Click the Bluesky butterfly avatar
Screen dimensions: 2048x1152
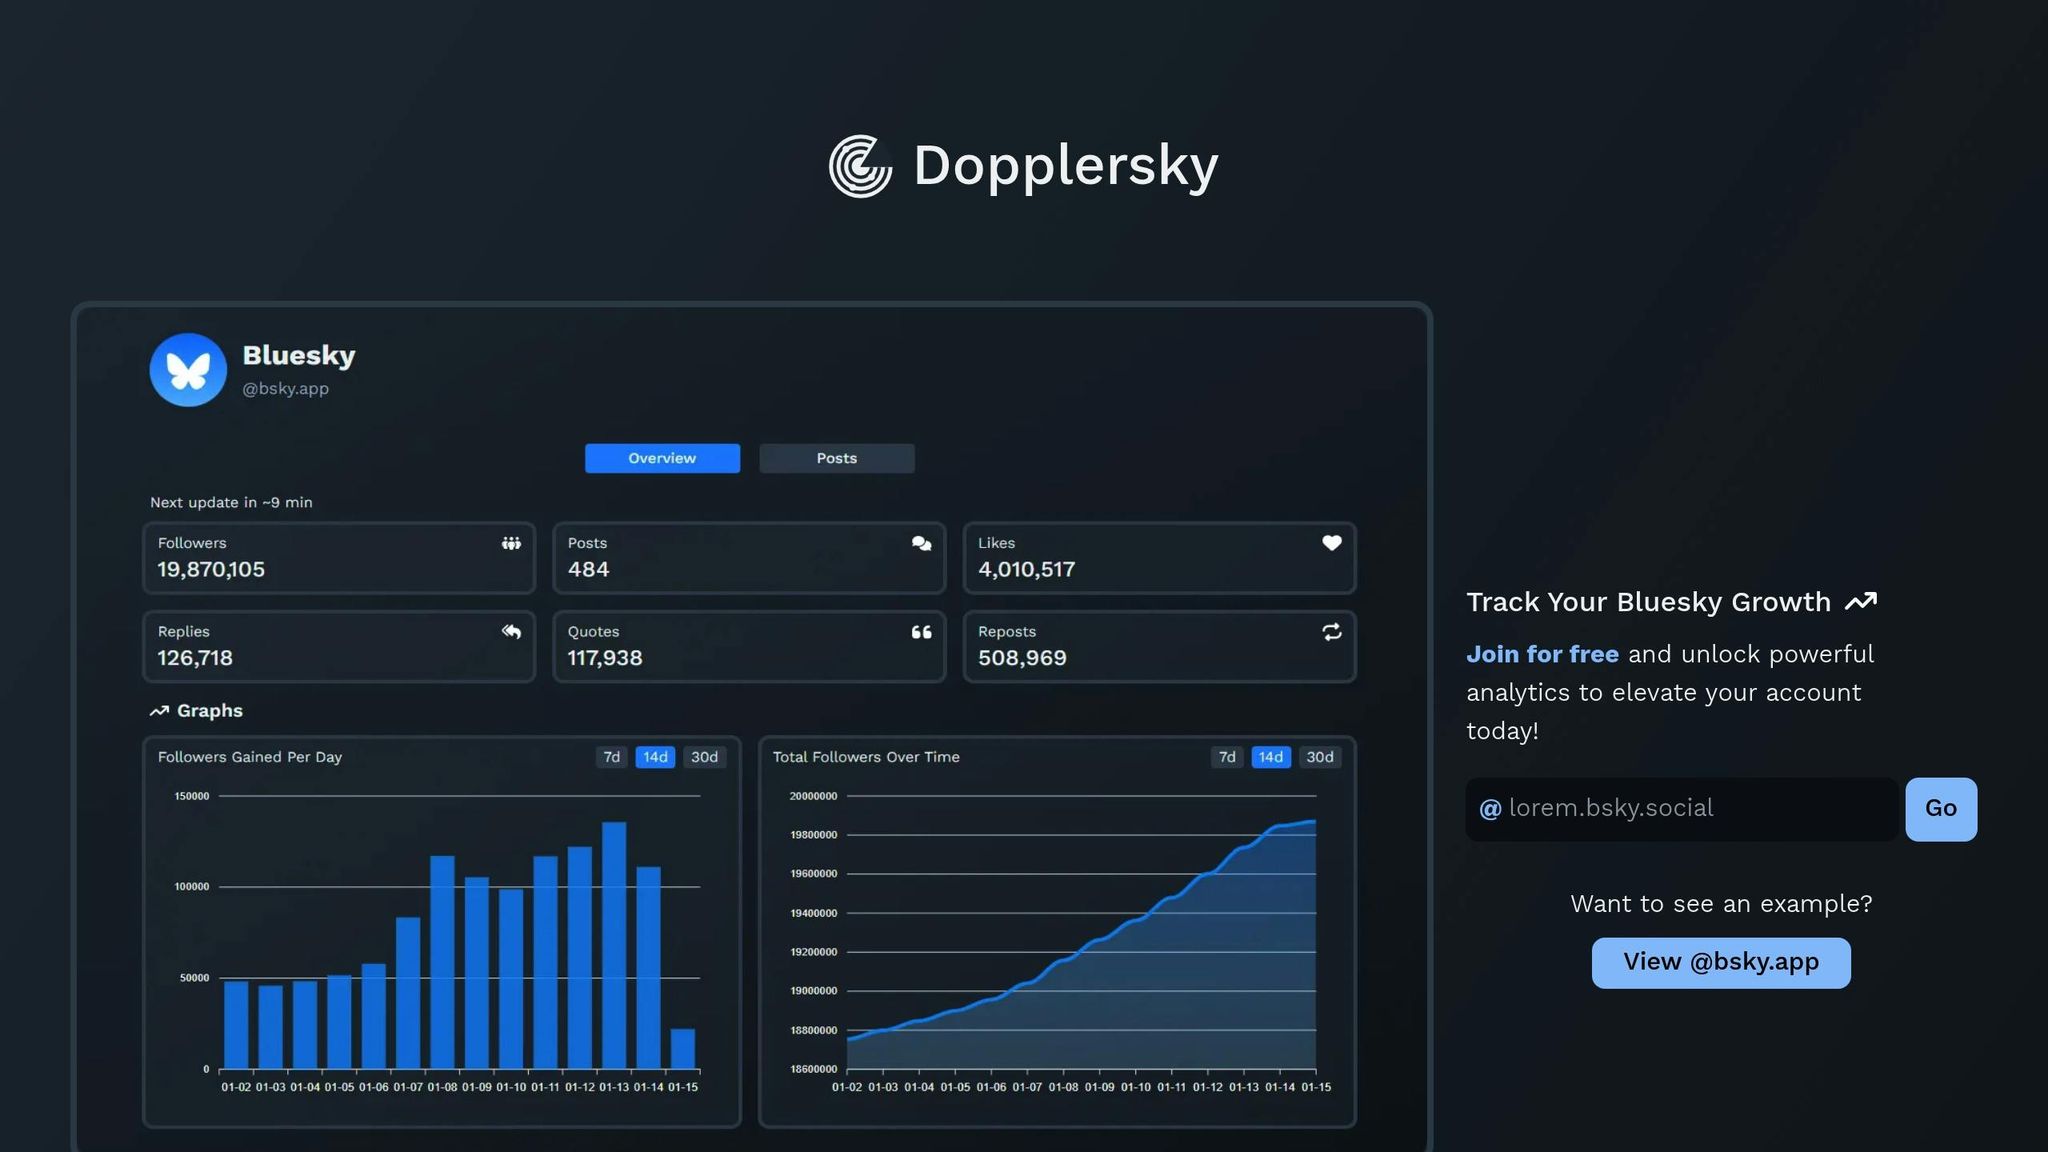coord(188,370)
